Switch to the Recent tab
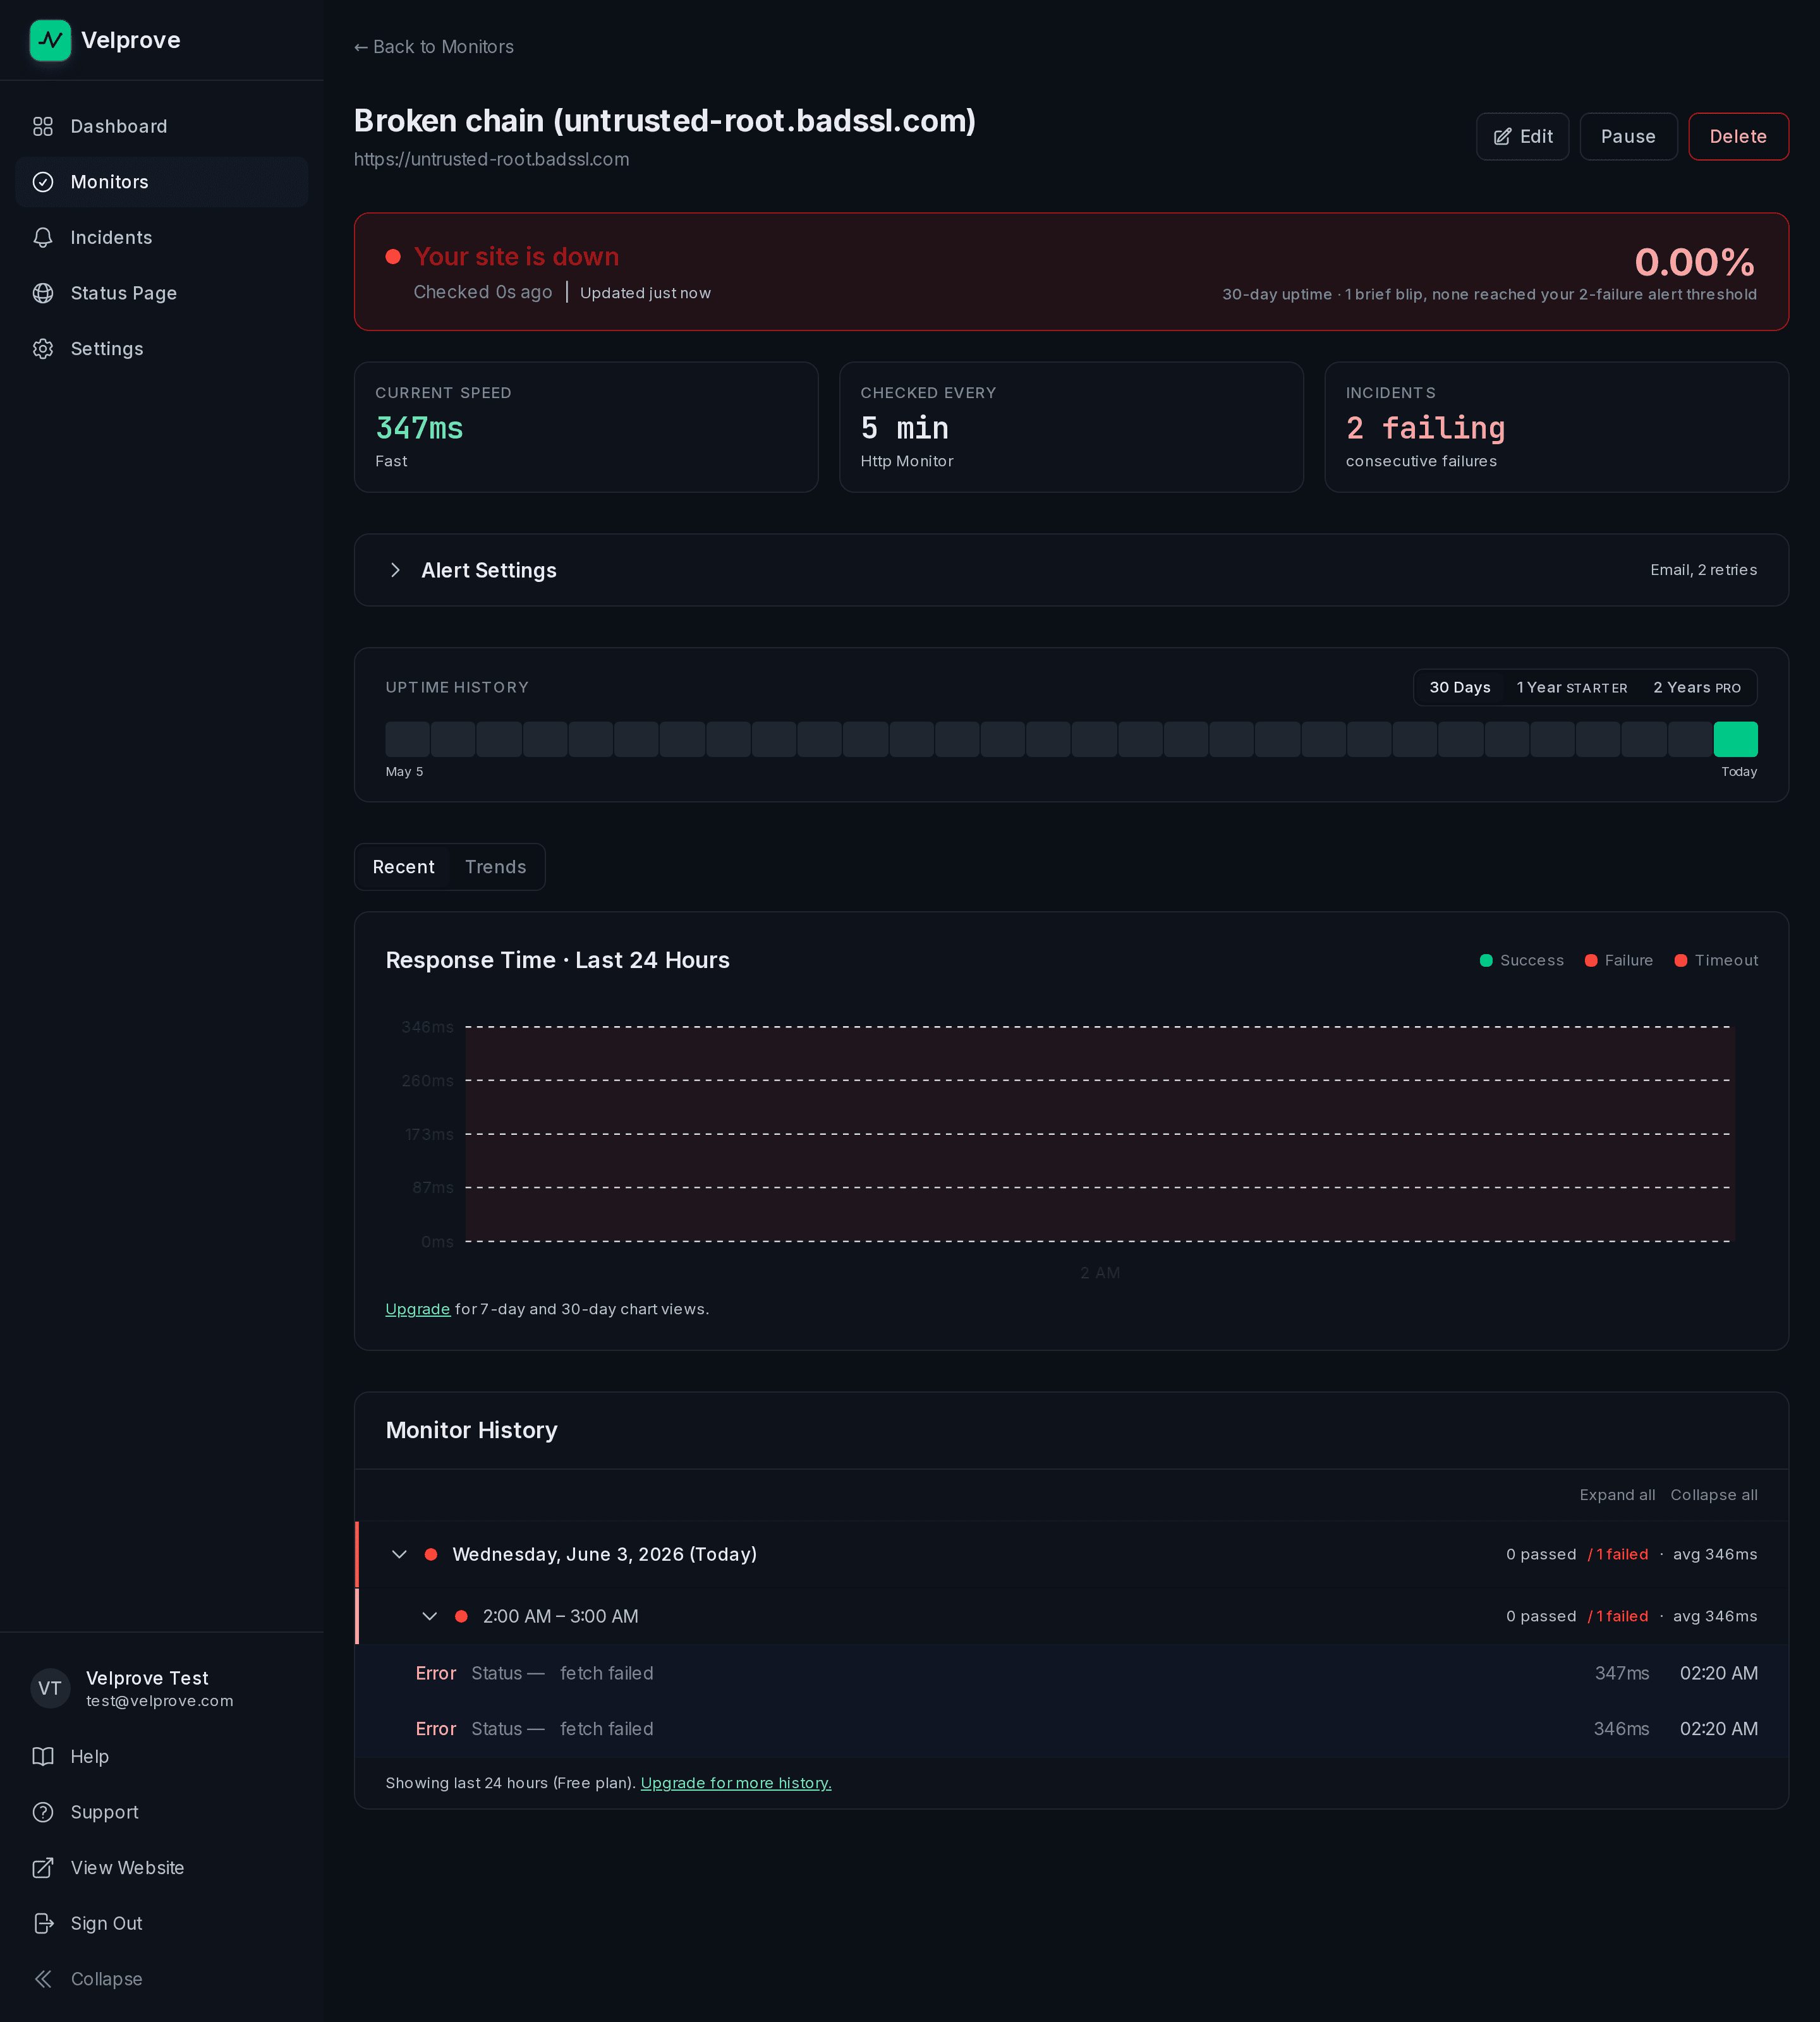This screenshot has width=1820, height=2022. [x=403, y=867]
